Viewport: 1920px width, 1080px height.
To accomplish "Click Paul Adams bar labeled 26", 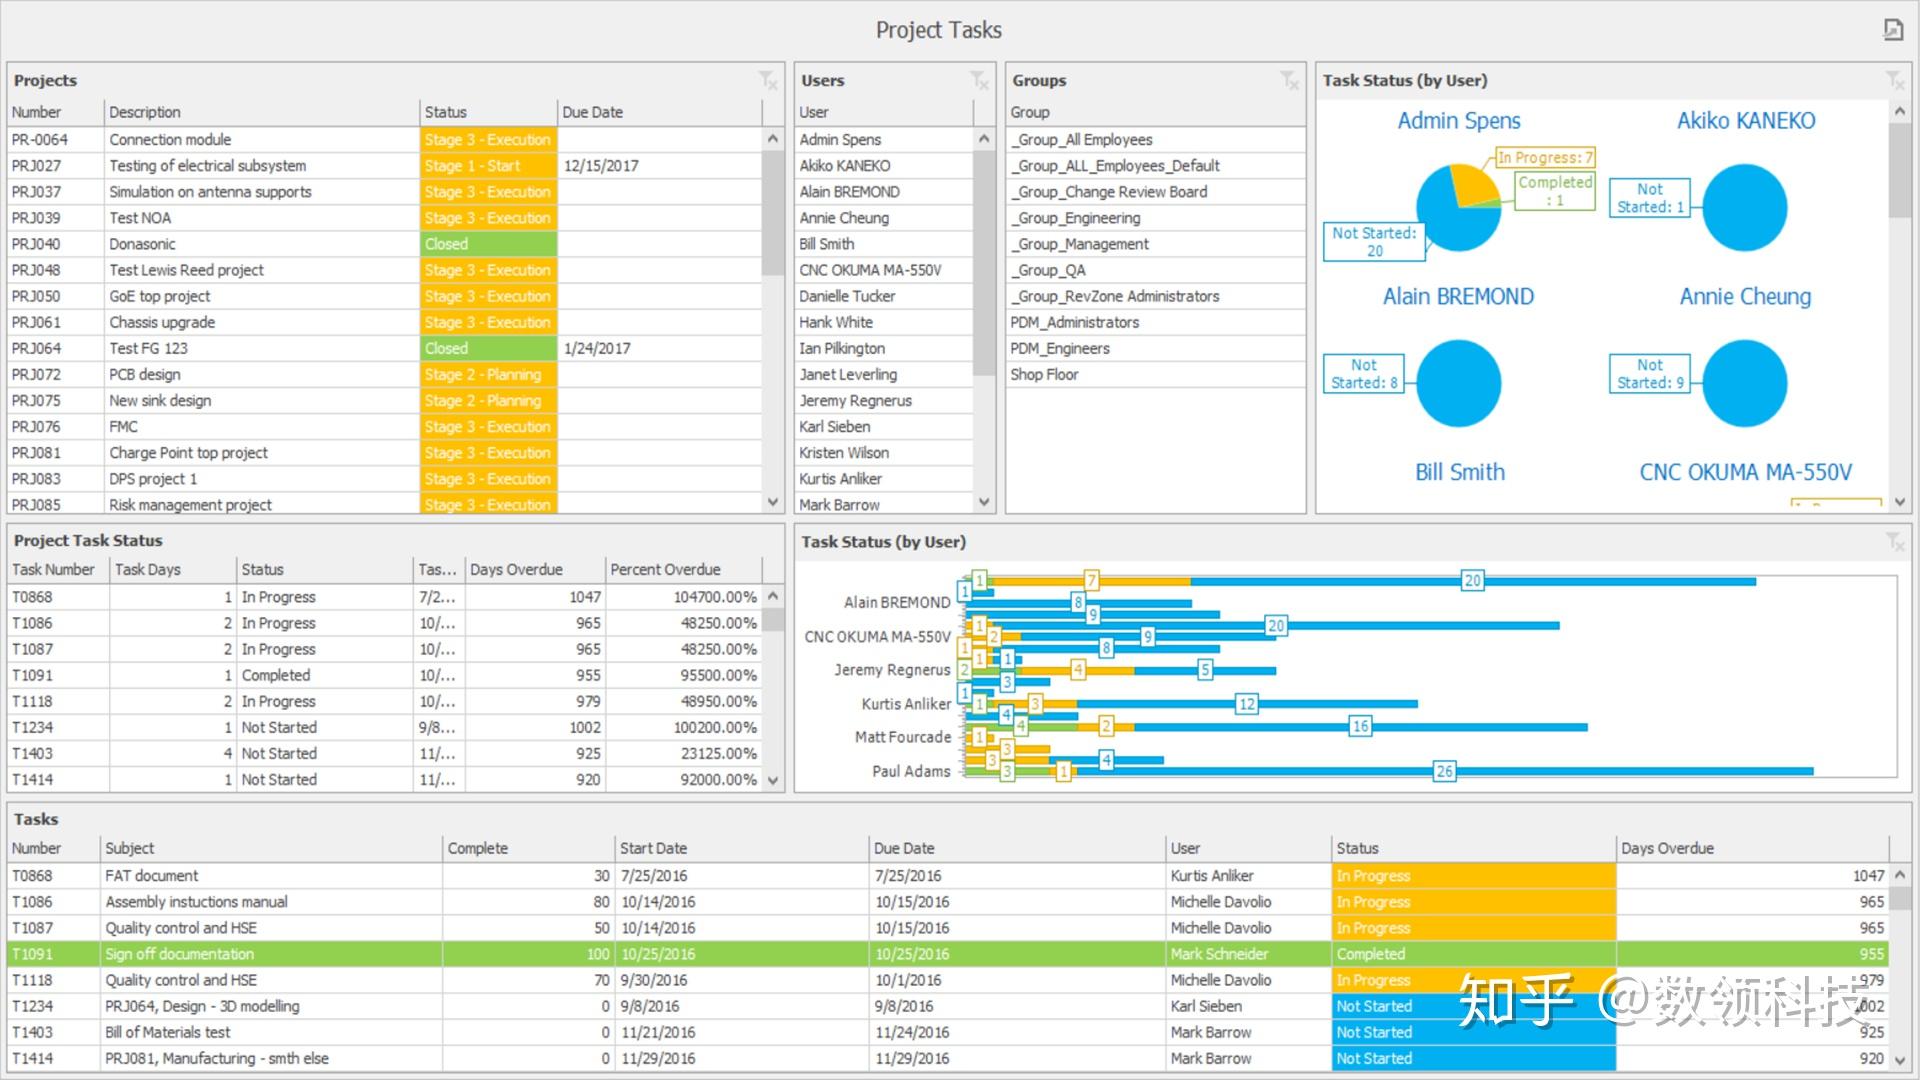I will [x=1443, y=771].
